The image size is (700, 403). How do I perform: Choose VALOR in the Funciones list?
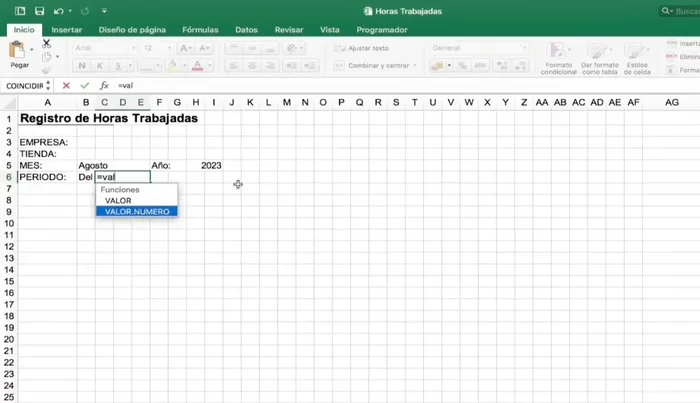click(x=118, y=201)
